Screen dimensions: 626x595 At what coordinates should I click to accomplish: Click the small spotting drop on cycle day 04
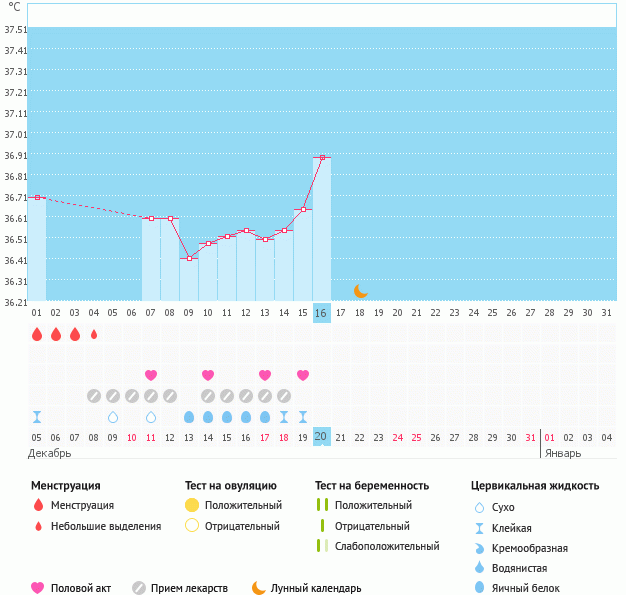(94, 335)
